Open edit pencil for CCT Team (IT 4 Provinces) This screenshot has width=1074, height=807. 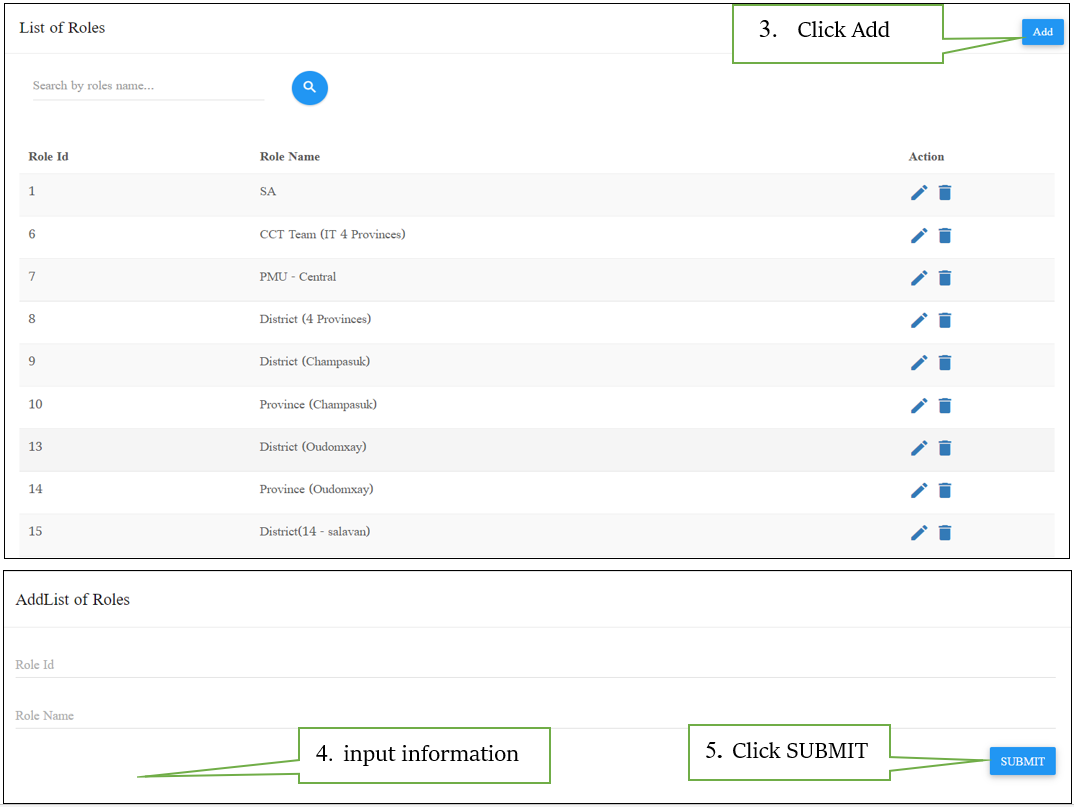(x=919, y=235)
